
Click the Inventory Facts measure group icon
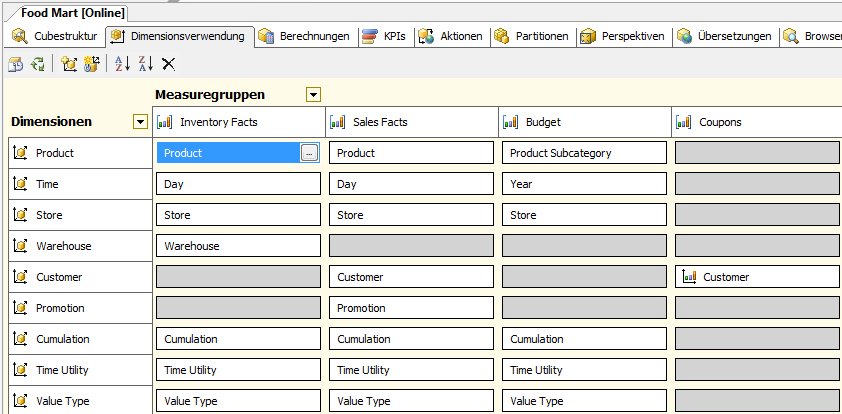164,122
